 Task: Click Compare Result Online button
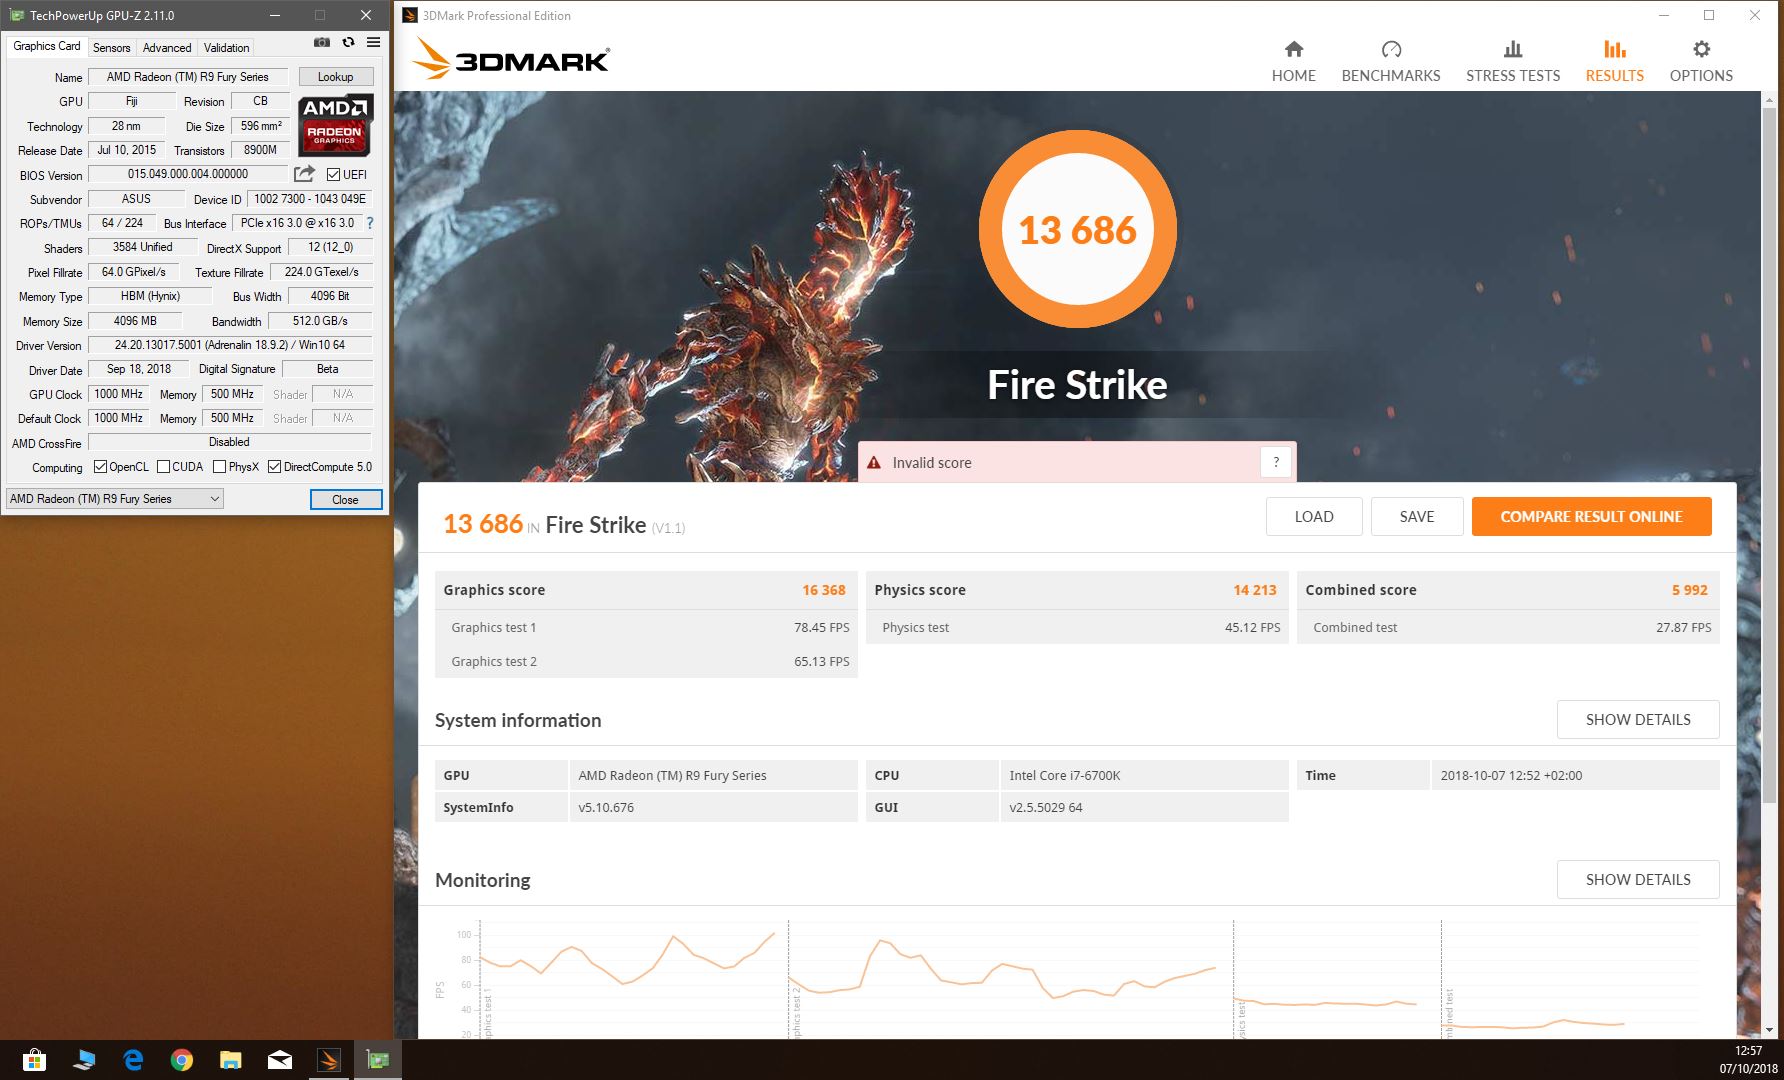pyautogui.click(x=1591, y=517)
